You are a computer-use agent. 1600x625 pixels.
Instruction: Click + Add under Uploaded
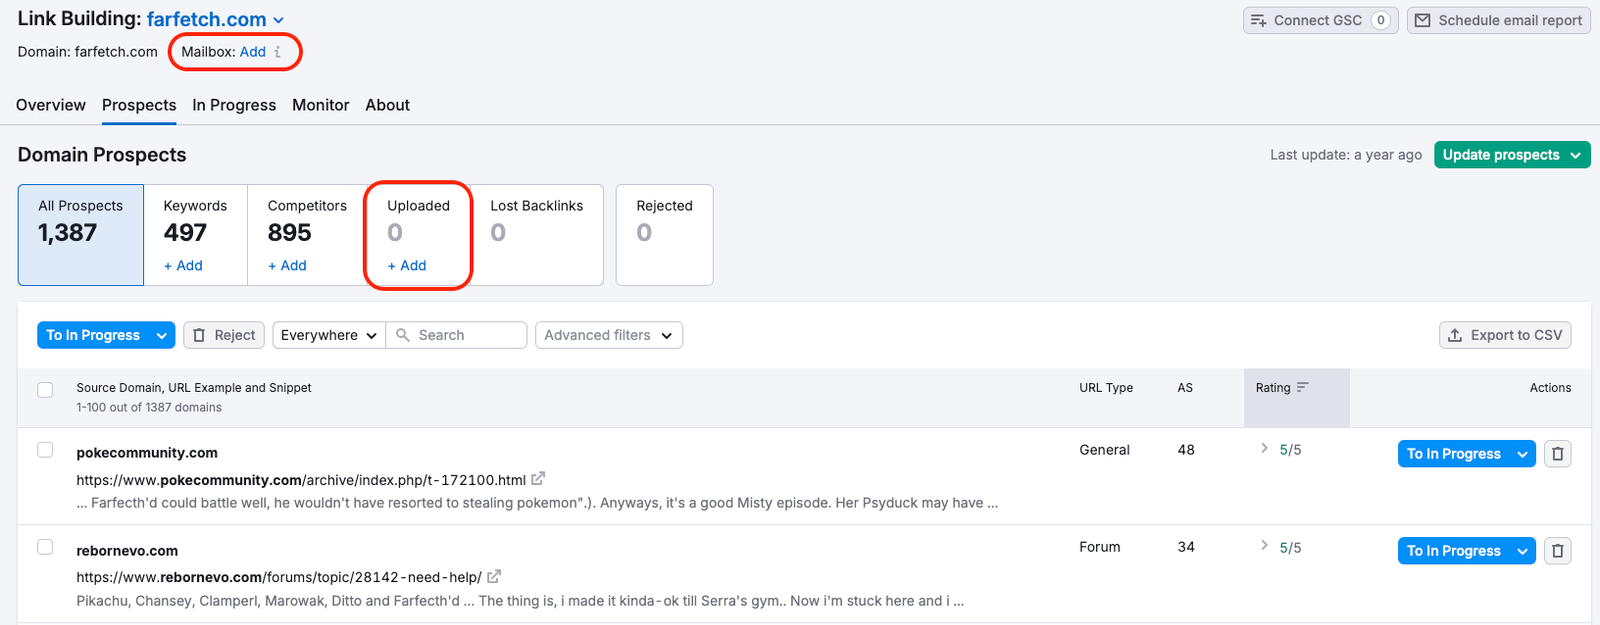pyautogui.click(x=407, y=265)
